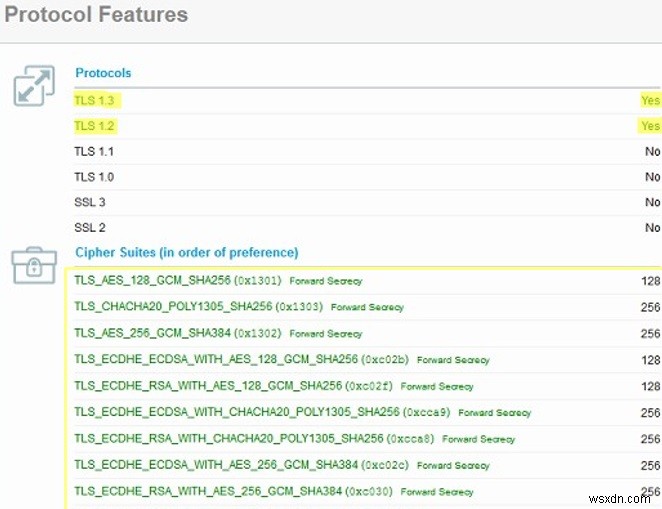Click the SSL 2 protocol entry
This screenshot has height=509, width=662.
click(90, 228)
